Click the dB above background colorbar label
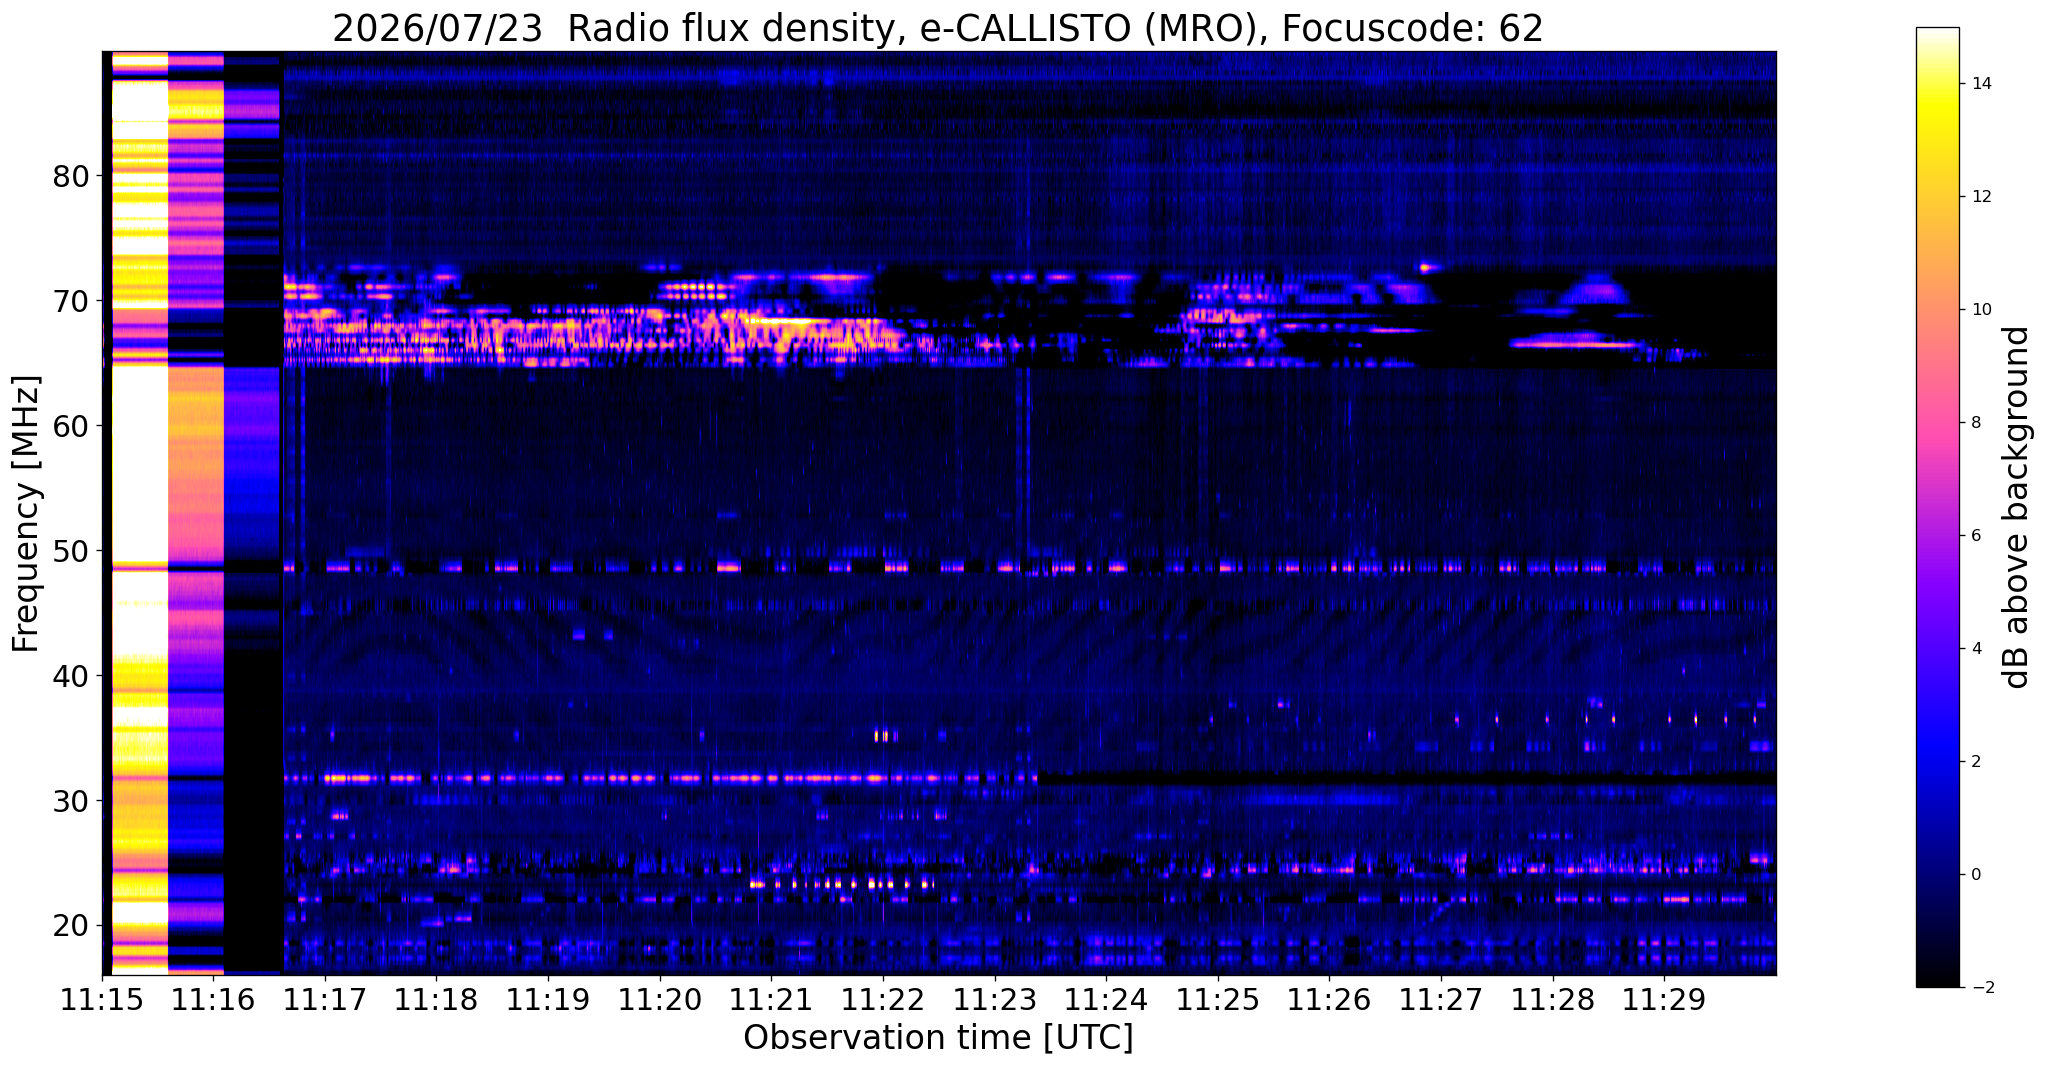 click(x=2017, y=507)
